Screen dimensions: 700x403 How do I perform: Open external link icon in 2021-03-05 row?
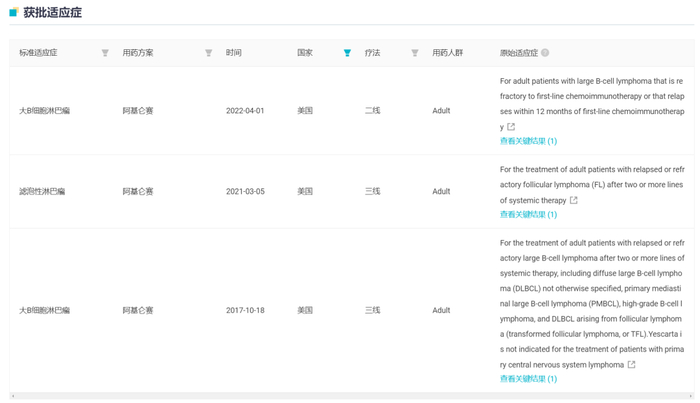[573, 200]
